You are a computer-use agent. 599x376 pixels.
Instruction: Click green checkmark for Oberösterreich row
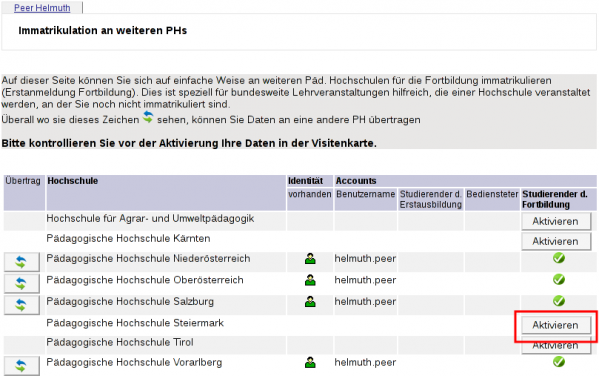pyautogui.click(x=559, y=280)
